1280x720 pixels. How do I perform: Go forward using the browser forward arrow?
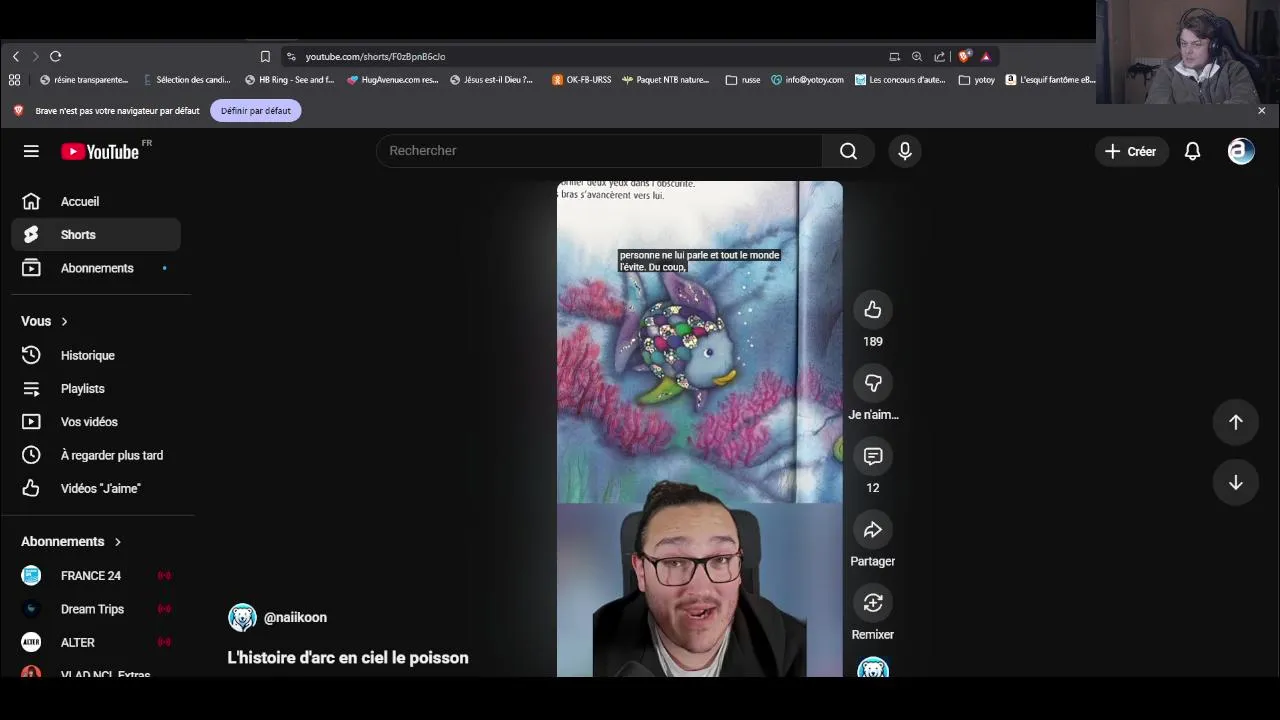click(35, 57)
